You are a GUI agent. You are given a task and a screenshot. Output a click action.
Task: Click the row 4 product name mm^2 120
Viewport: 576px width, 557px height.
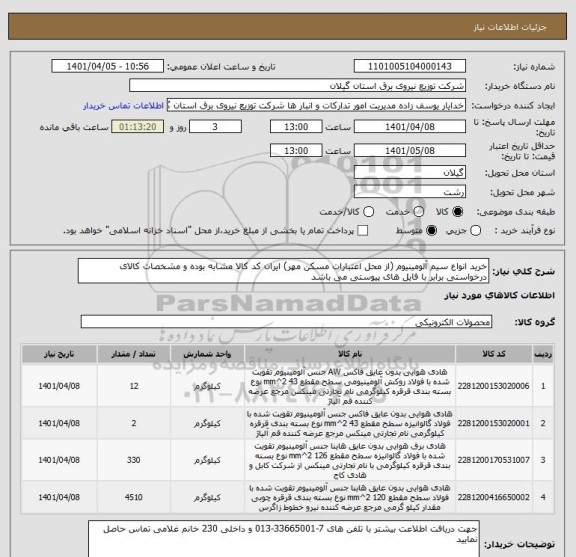click(350, 497)
